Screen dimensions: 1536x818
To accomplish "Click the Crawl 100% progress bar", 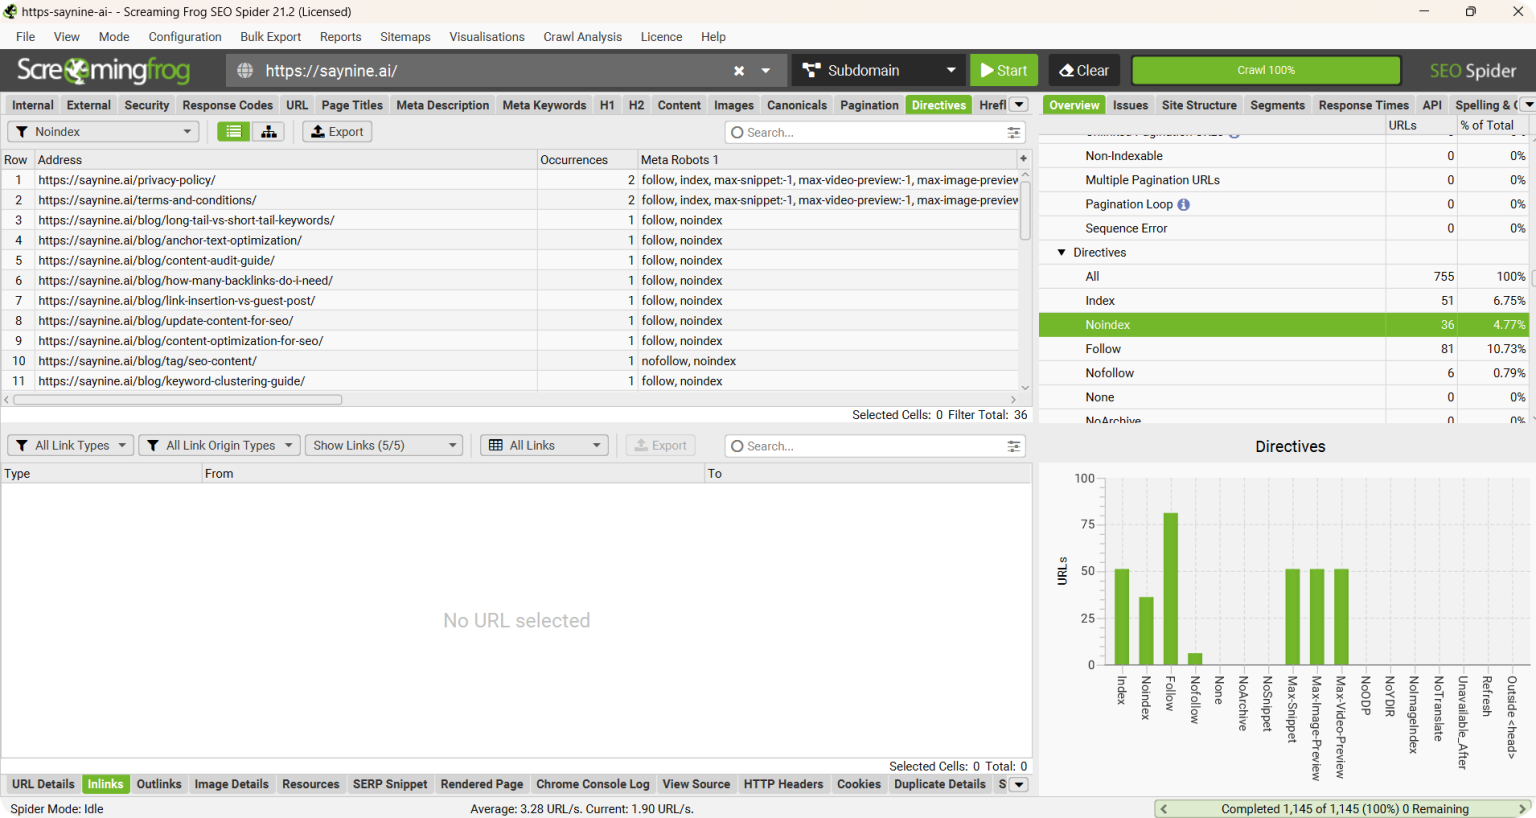I will pos(1266,70).
